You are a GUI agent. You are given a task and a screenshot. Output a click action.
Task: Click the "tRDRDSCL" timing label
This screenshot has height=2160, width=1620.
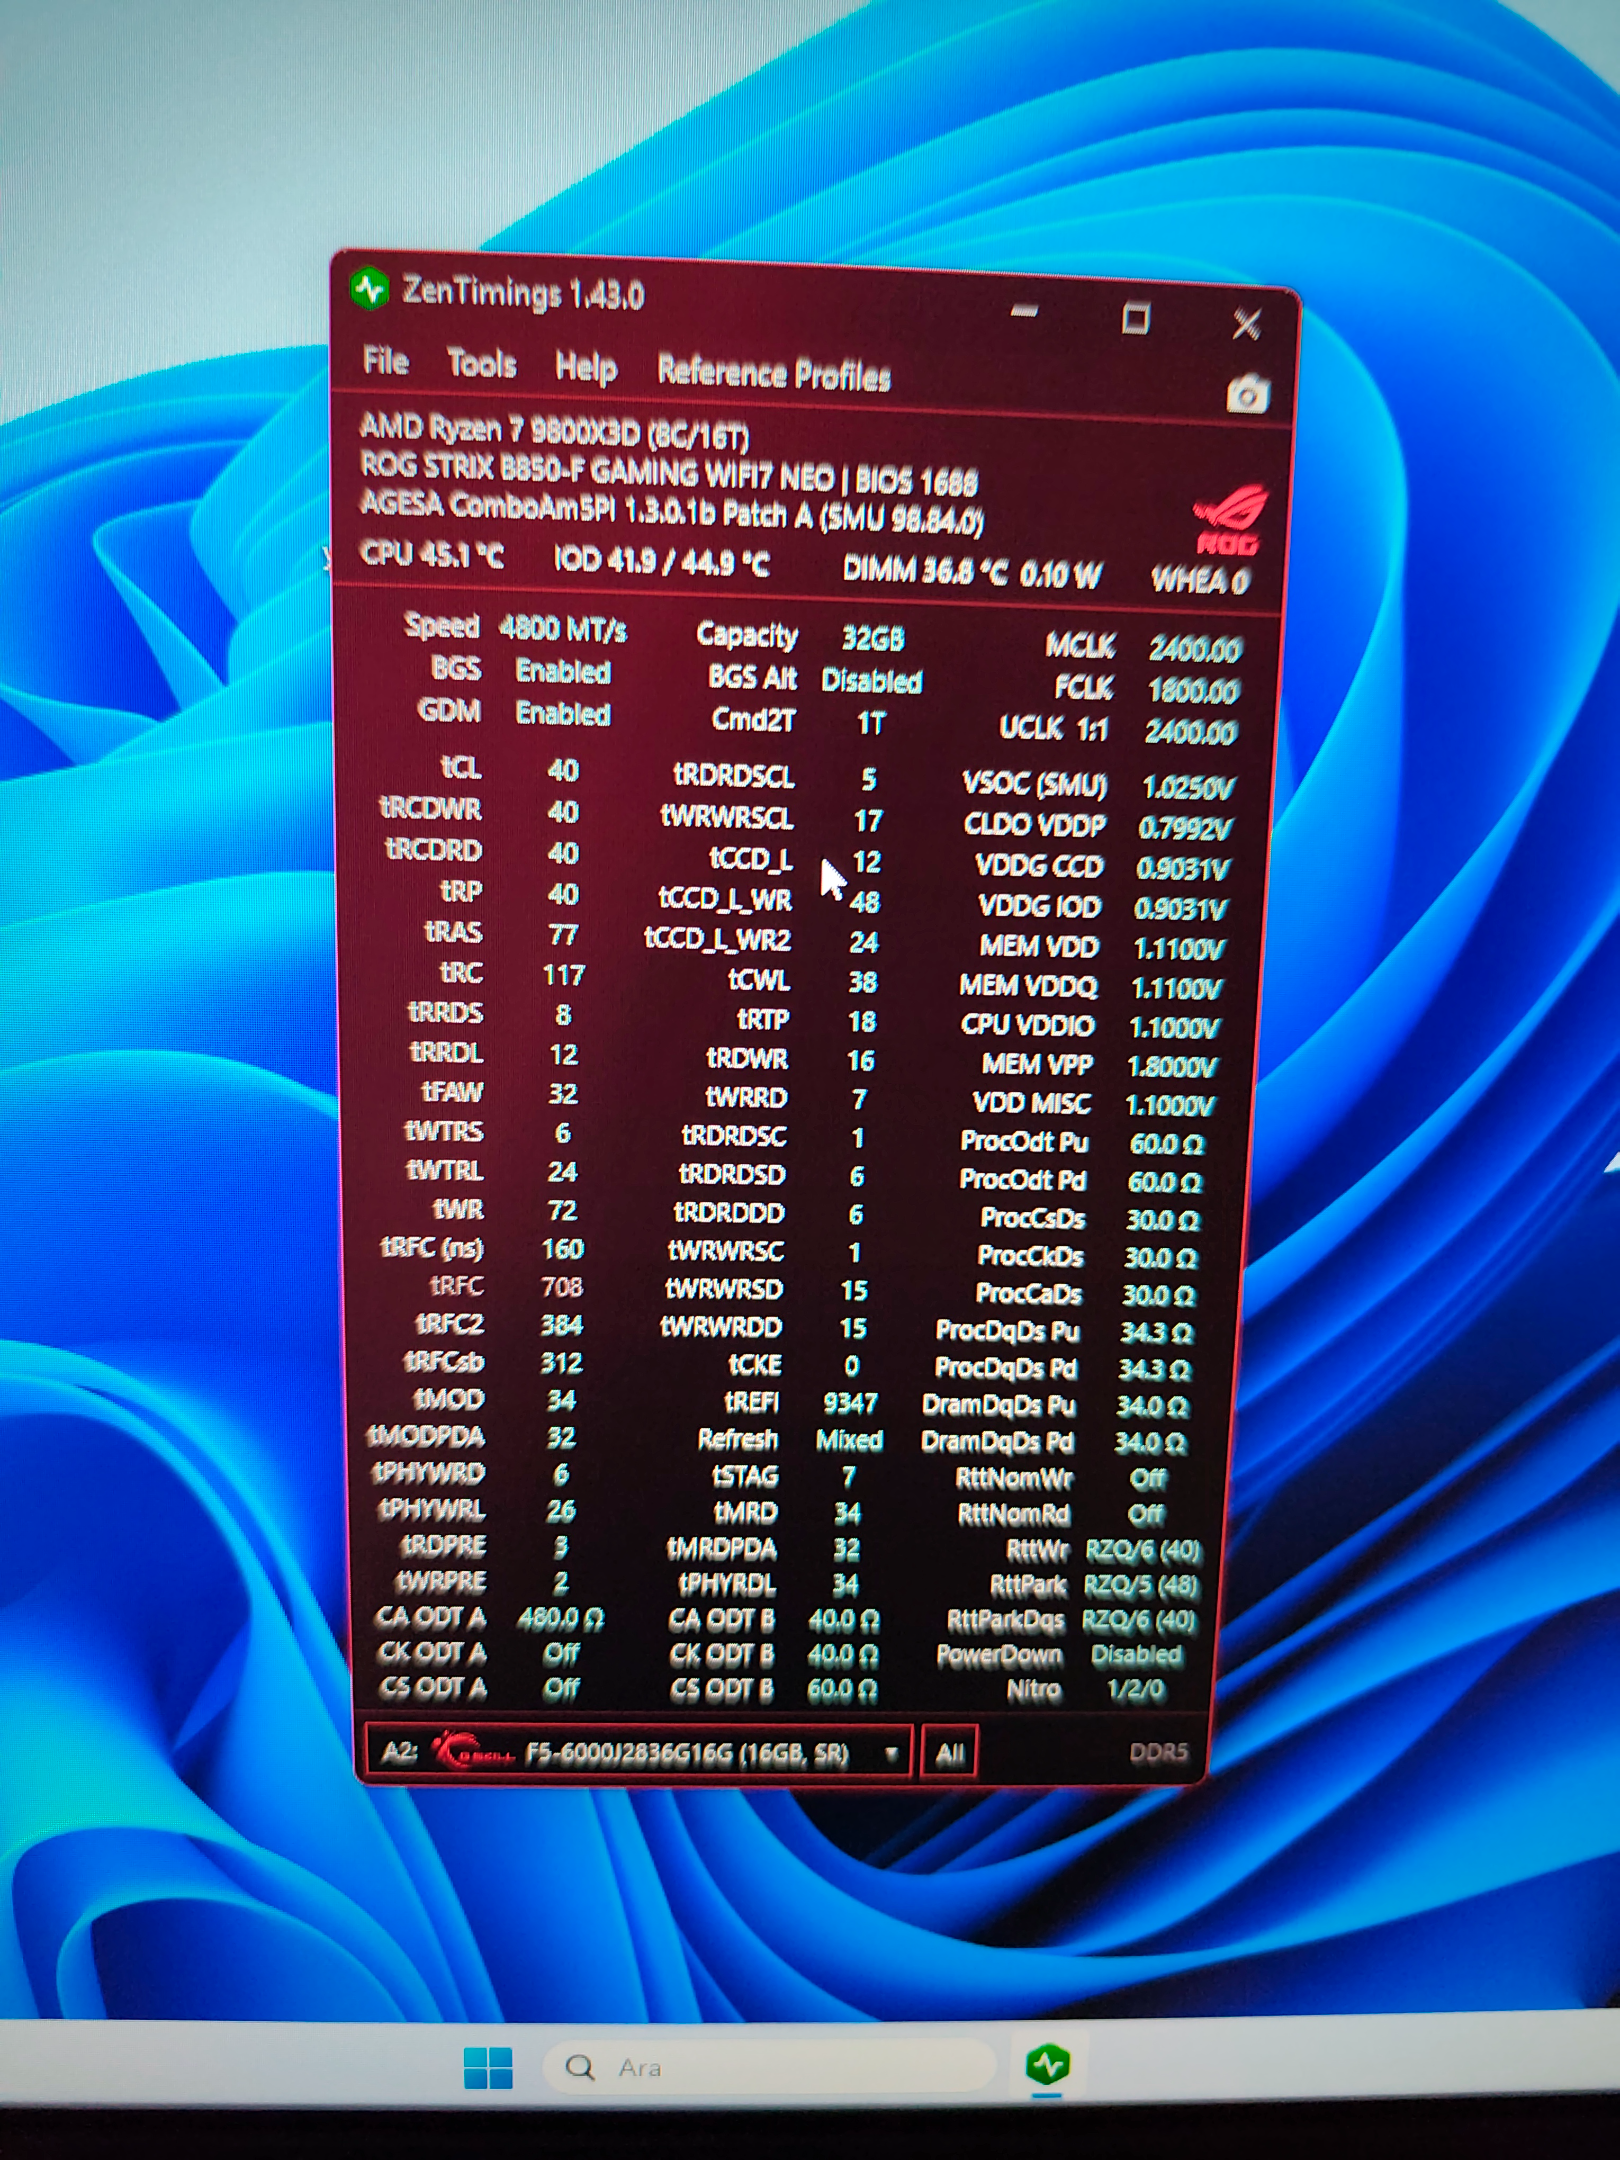click(734, 776)
